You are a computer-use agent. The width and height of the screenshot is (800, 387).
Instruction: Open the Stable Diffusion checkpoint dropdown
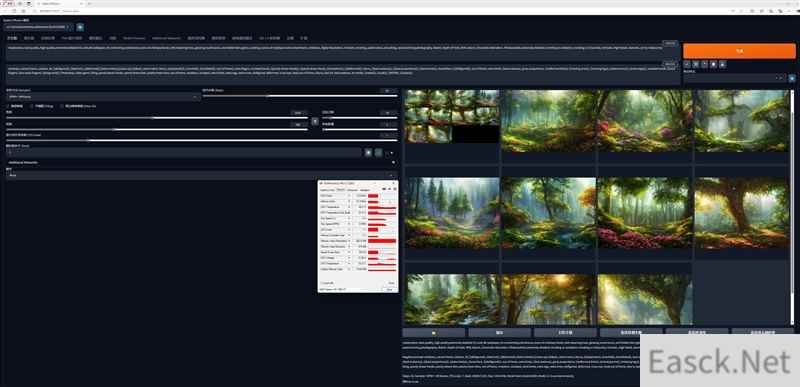click(x=39, y=27)
